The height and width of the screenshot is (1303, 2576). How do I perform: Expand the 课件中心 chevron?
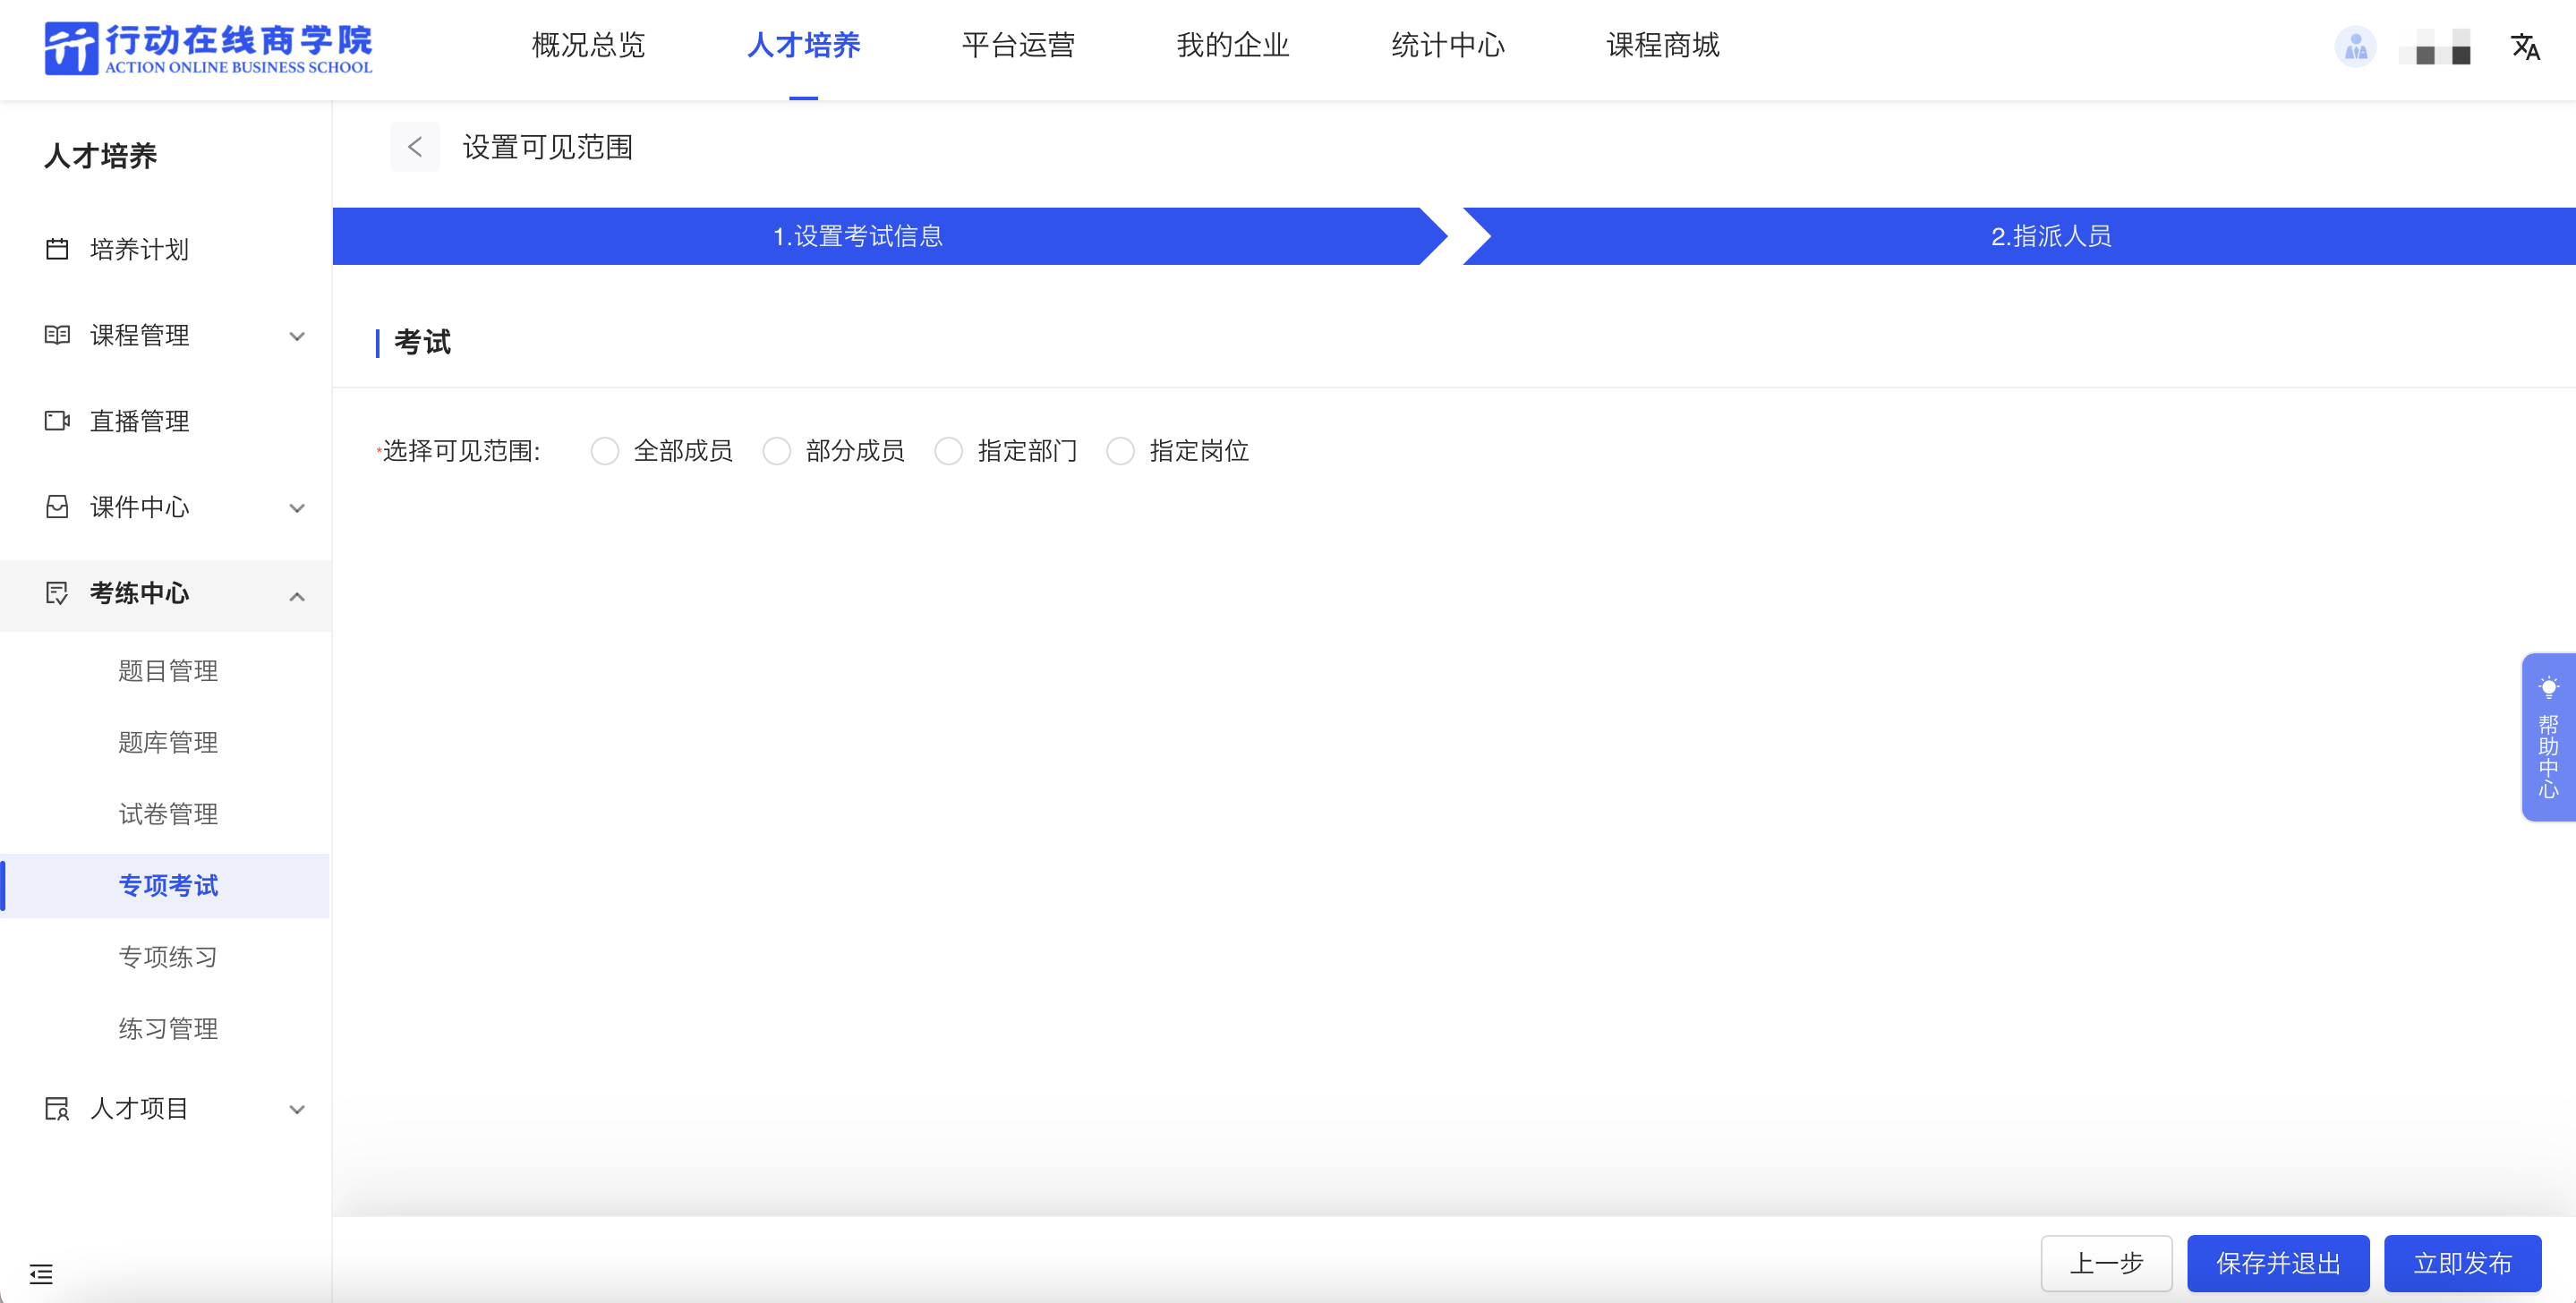pos(297,508)
